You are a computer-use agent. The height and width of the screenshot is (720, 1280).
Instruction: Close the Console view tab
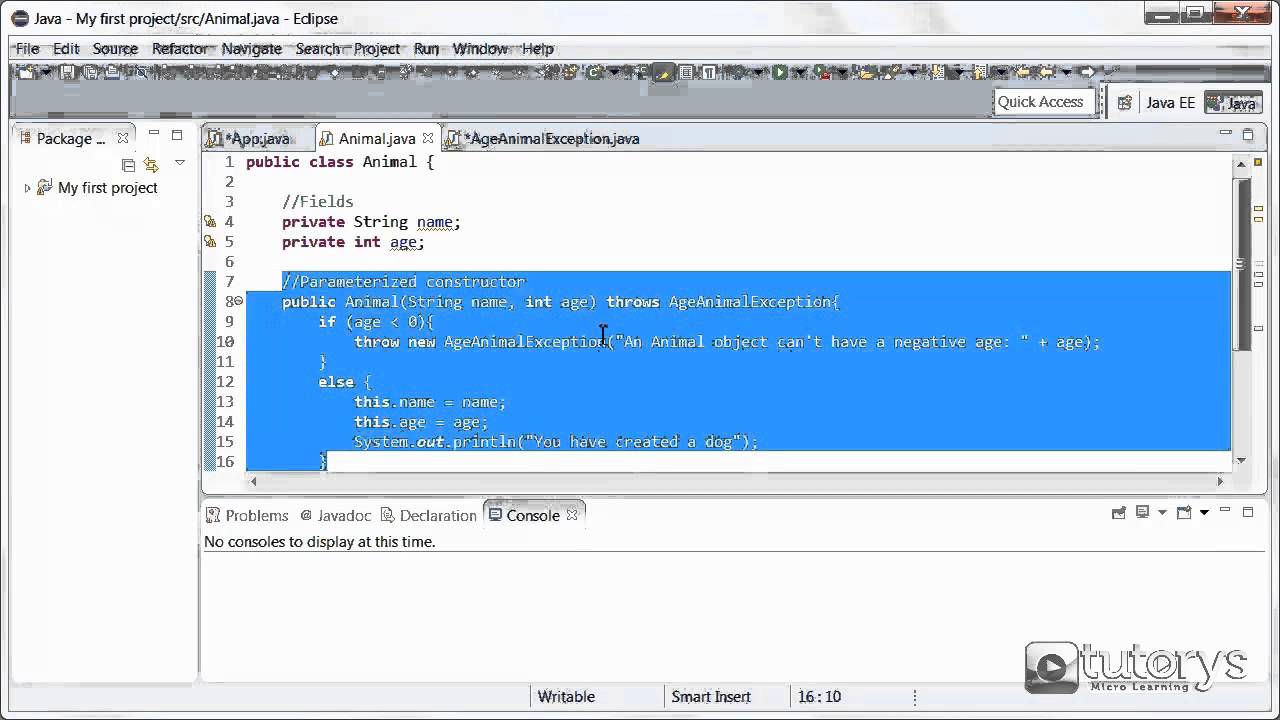pos(572,515)
